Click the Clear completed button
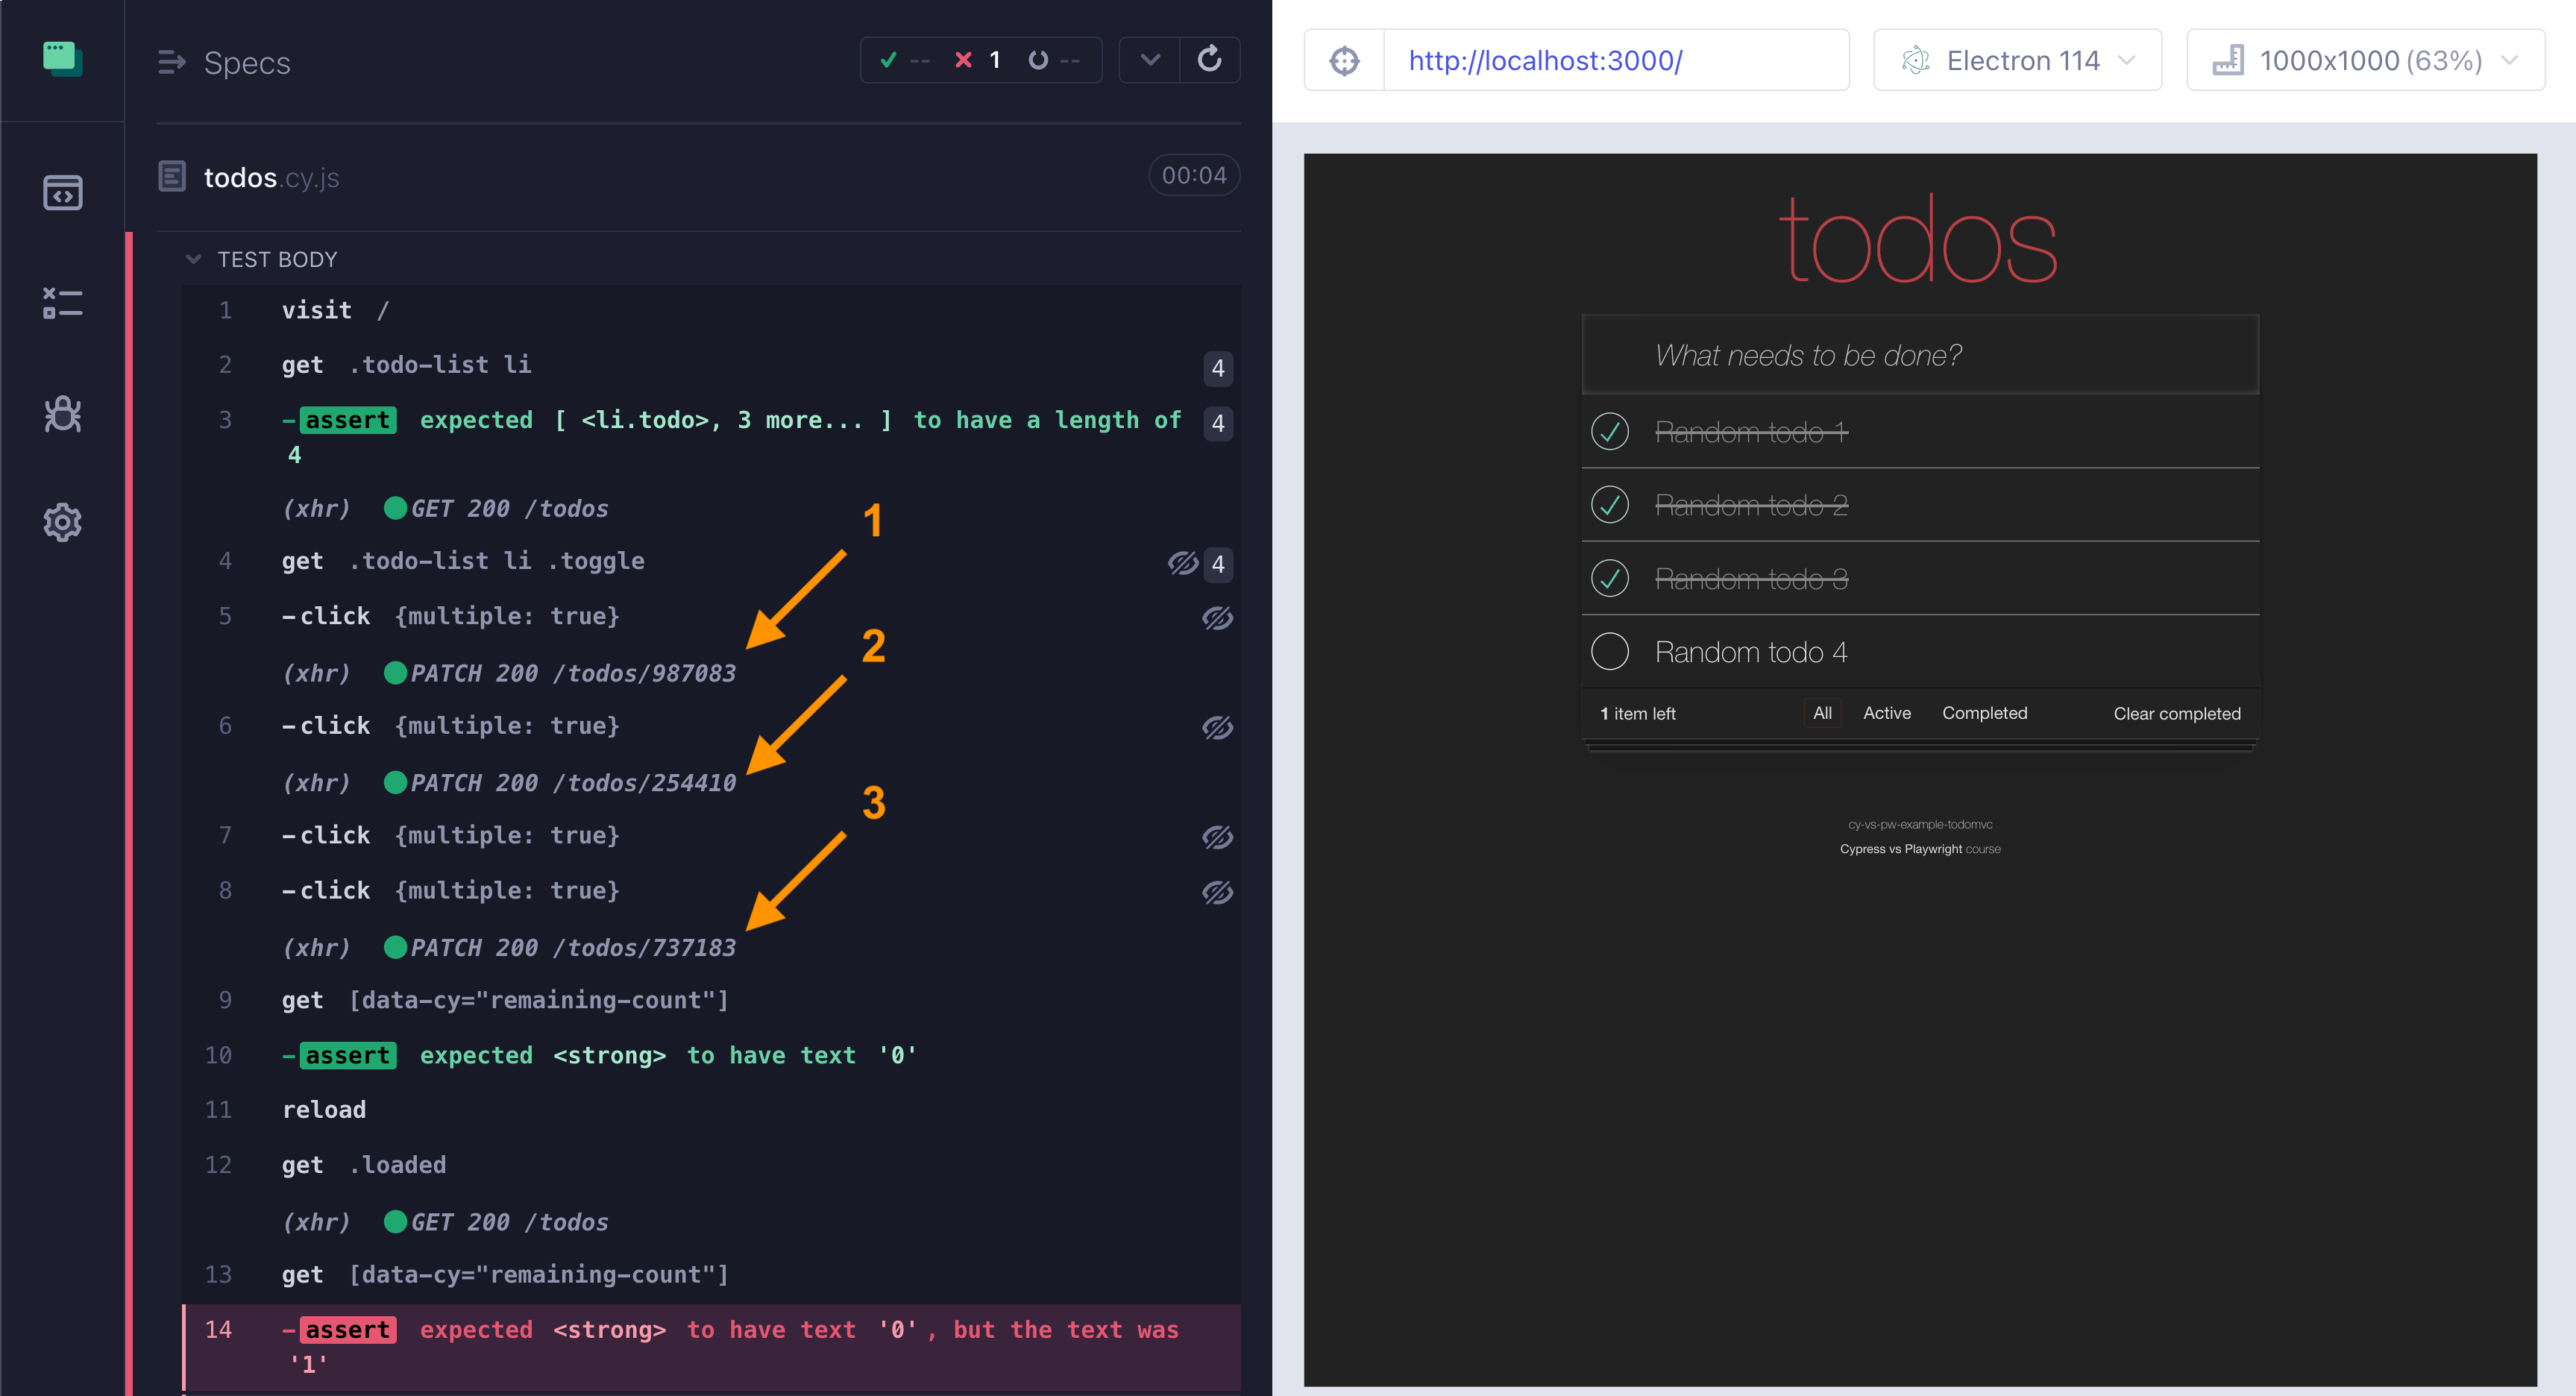The image size is (2576, 1396). [x=2176, y=714]
